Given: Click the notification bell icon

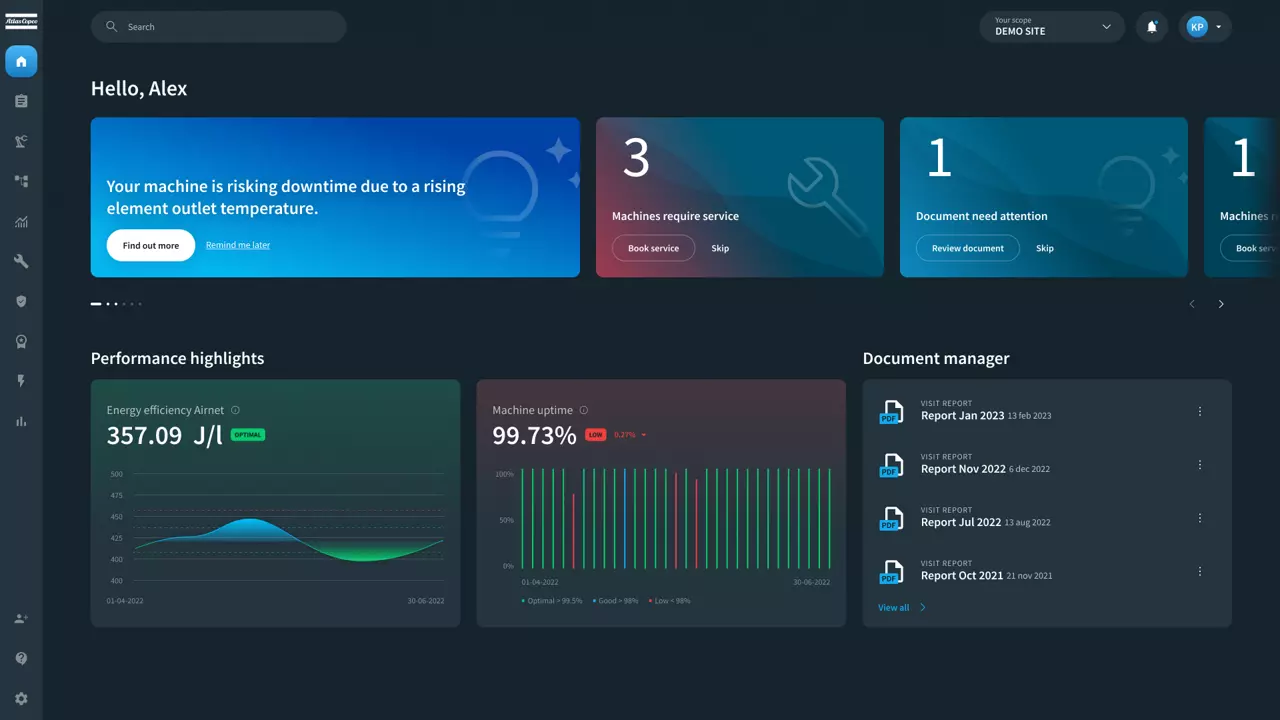Looking at the screenshot, I should (x=1152, y=27).
